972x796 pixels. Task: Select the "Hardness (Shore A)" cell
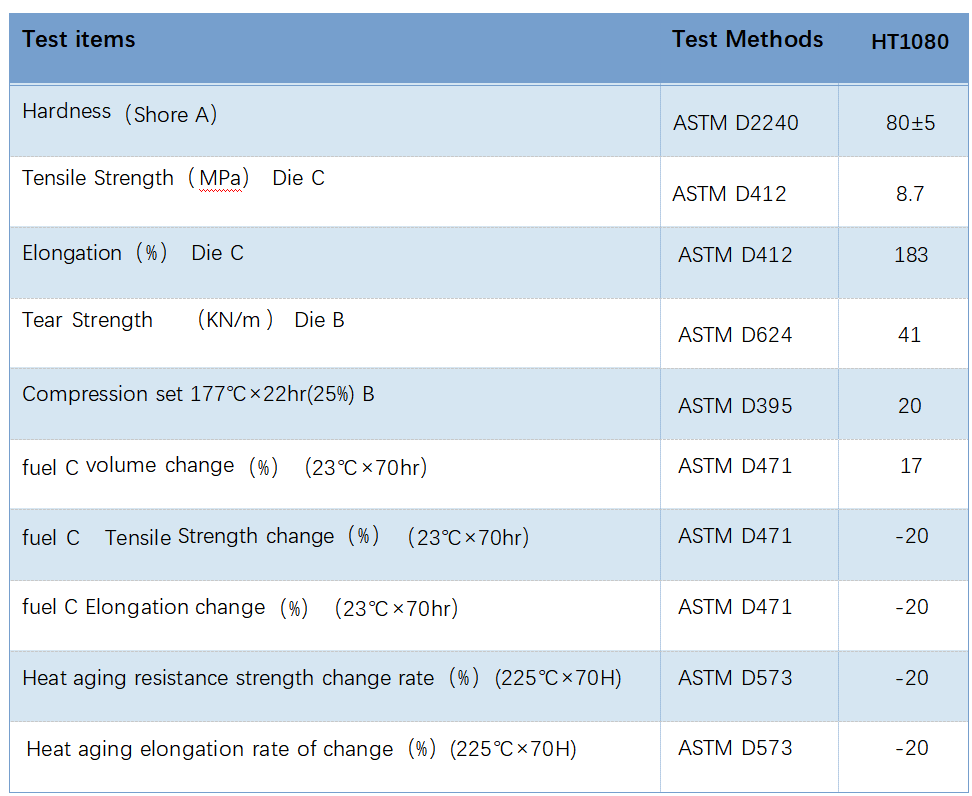(120, 113)
